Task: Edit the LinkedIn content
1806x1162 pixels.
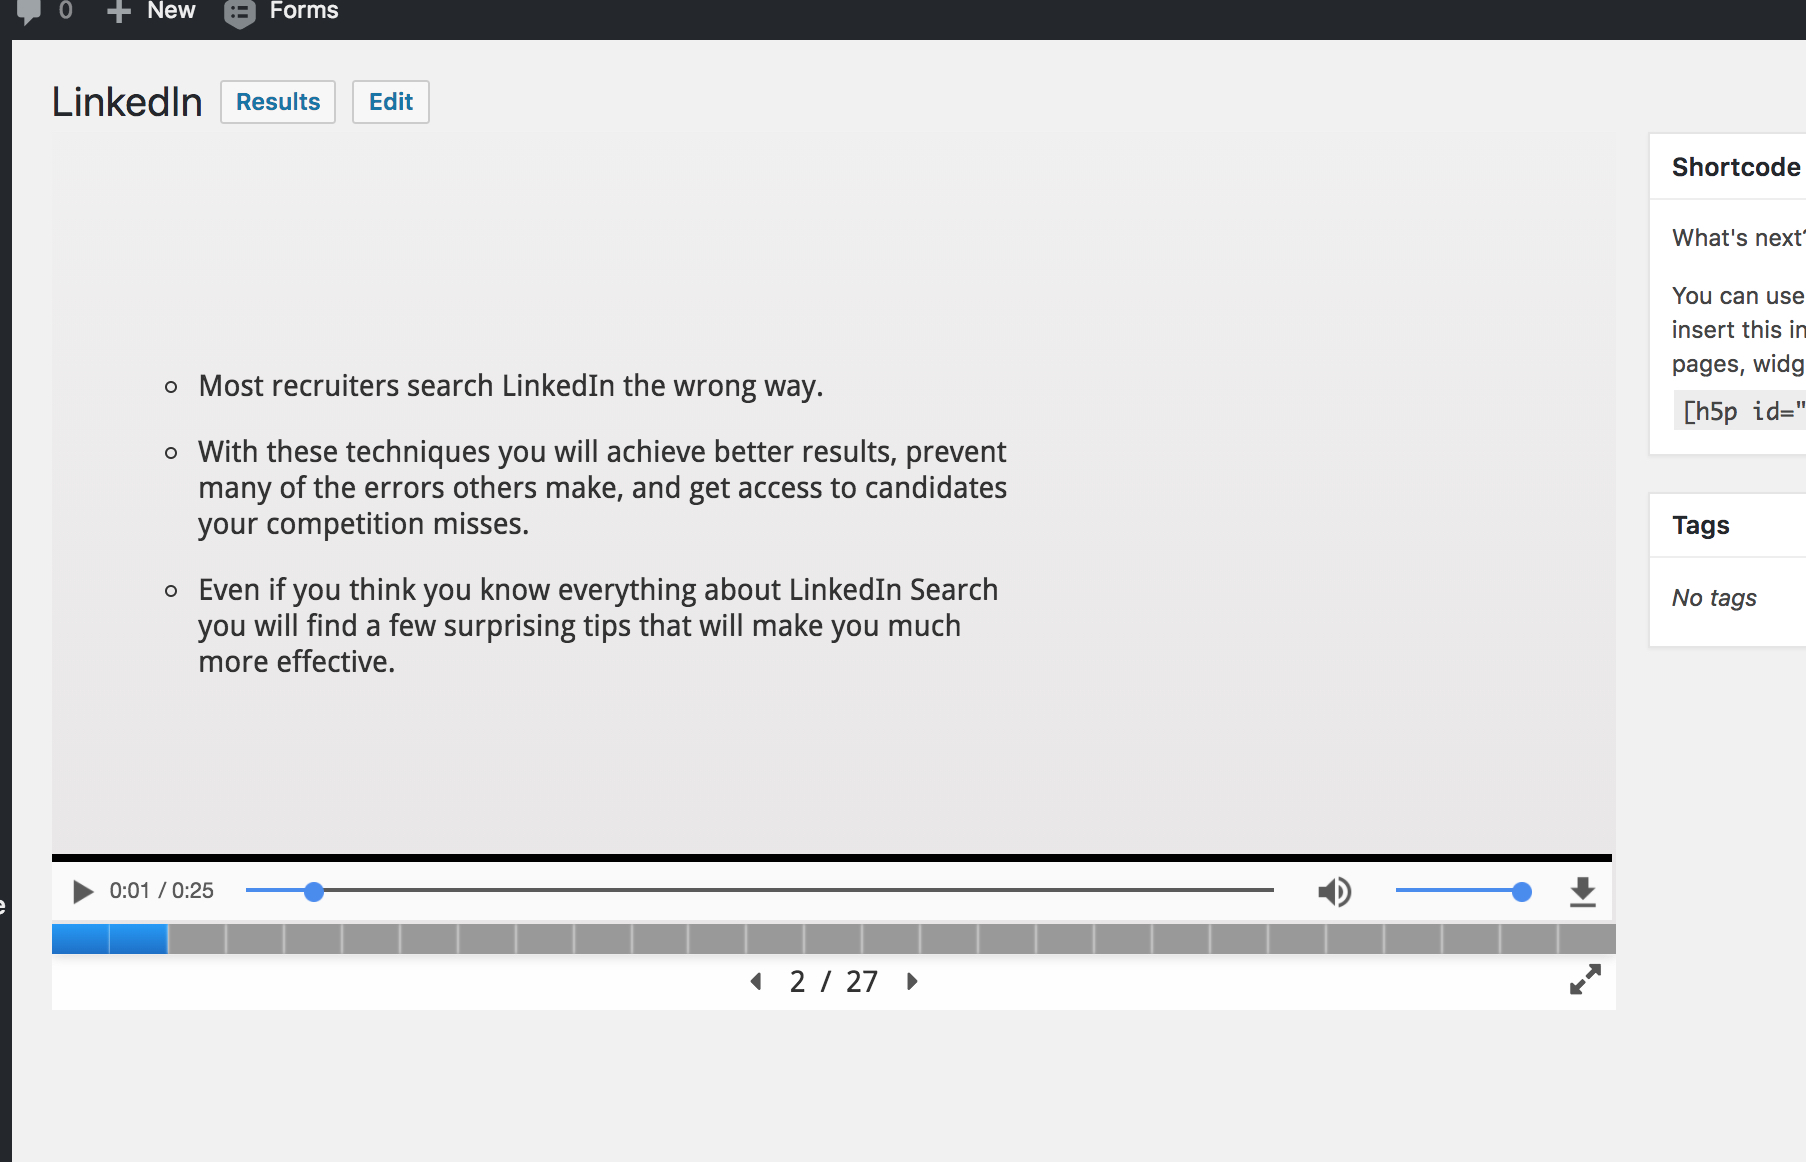Action: click(391, 102)
